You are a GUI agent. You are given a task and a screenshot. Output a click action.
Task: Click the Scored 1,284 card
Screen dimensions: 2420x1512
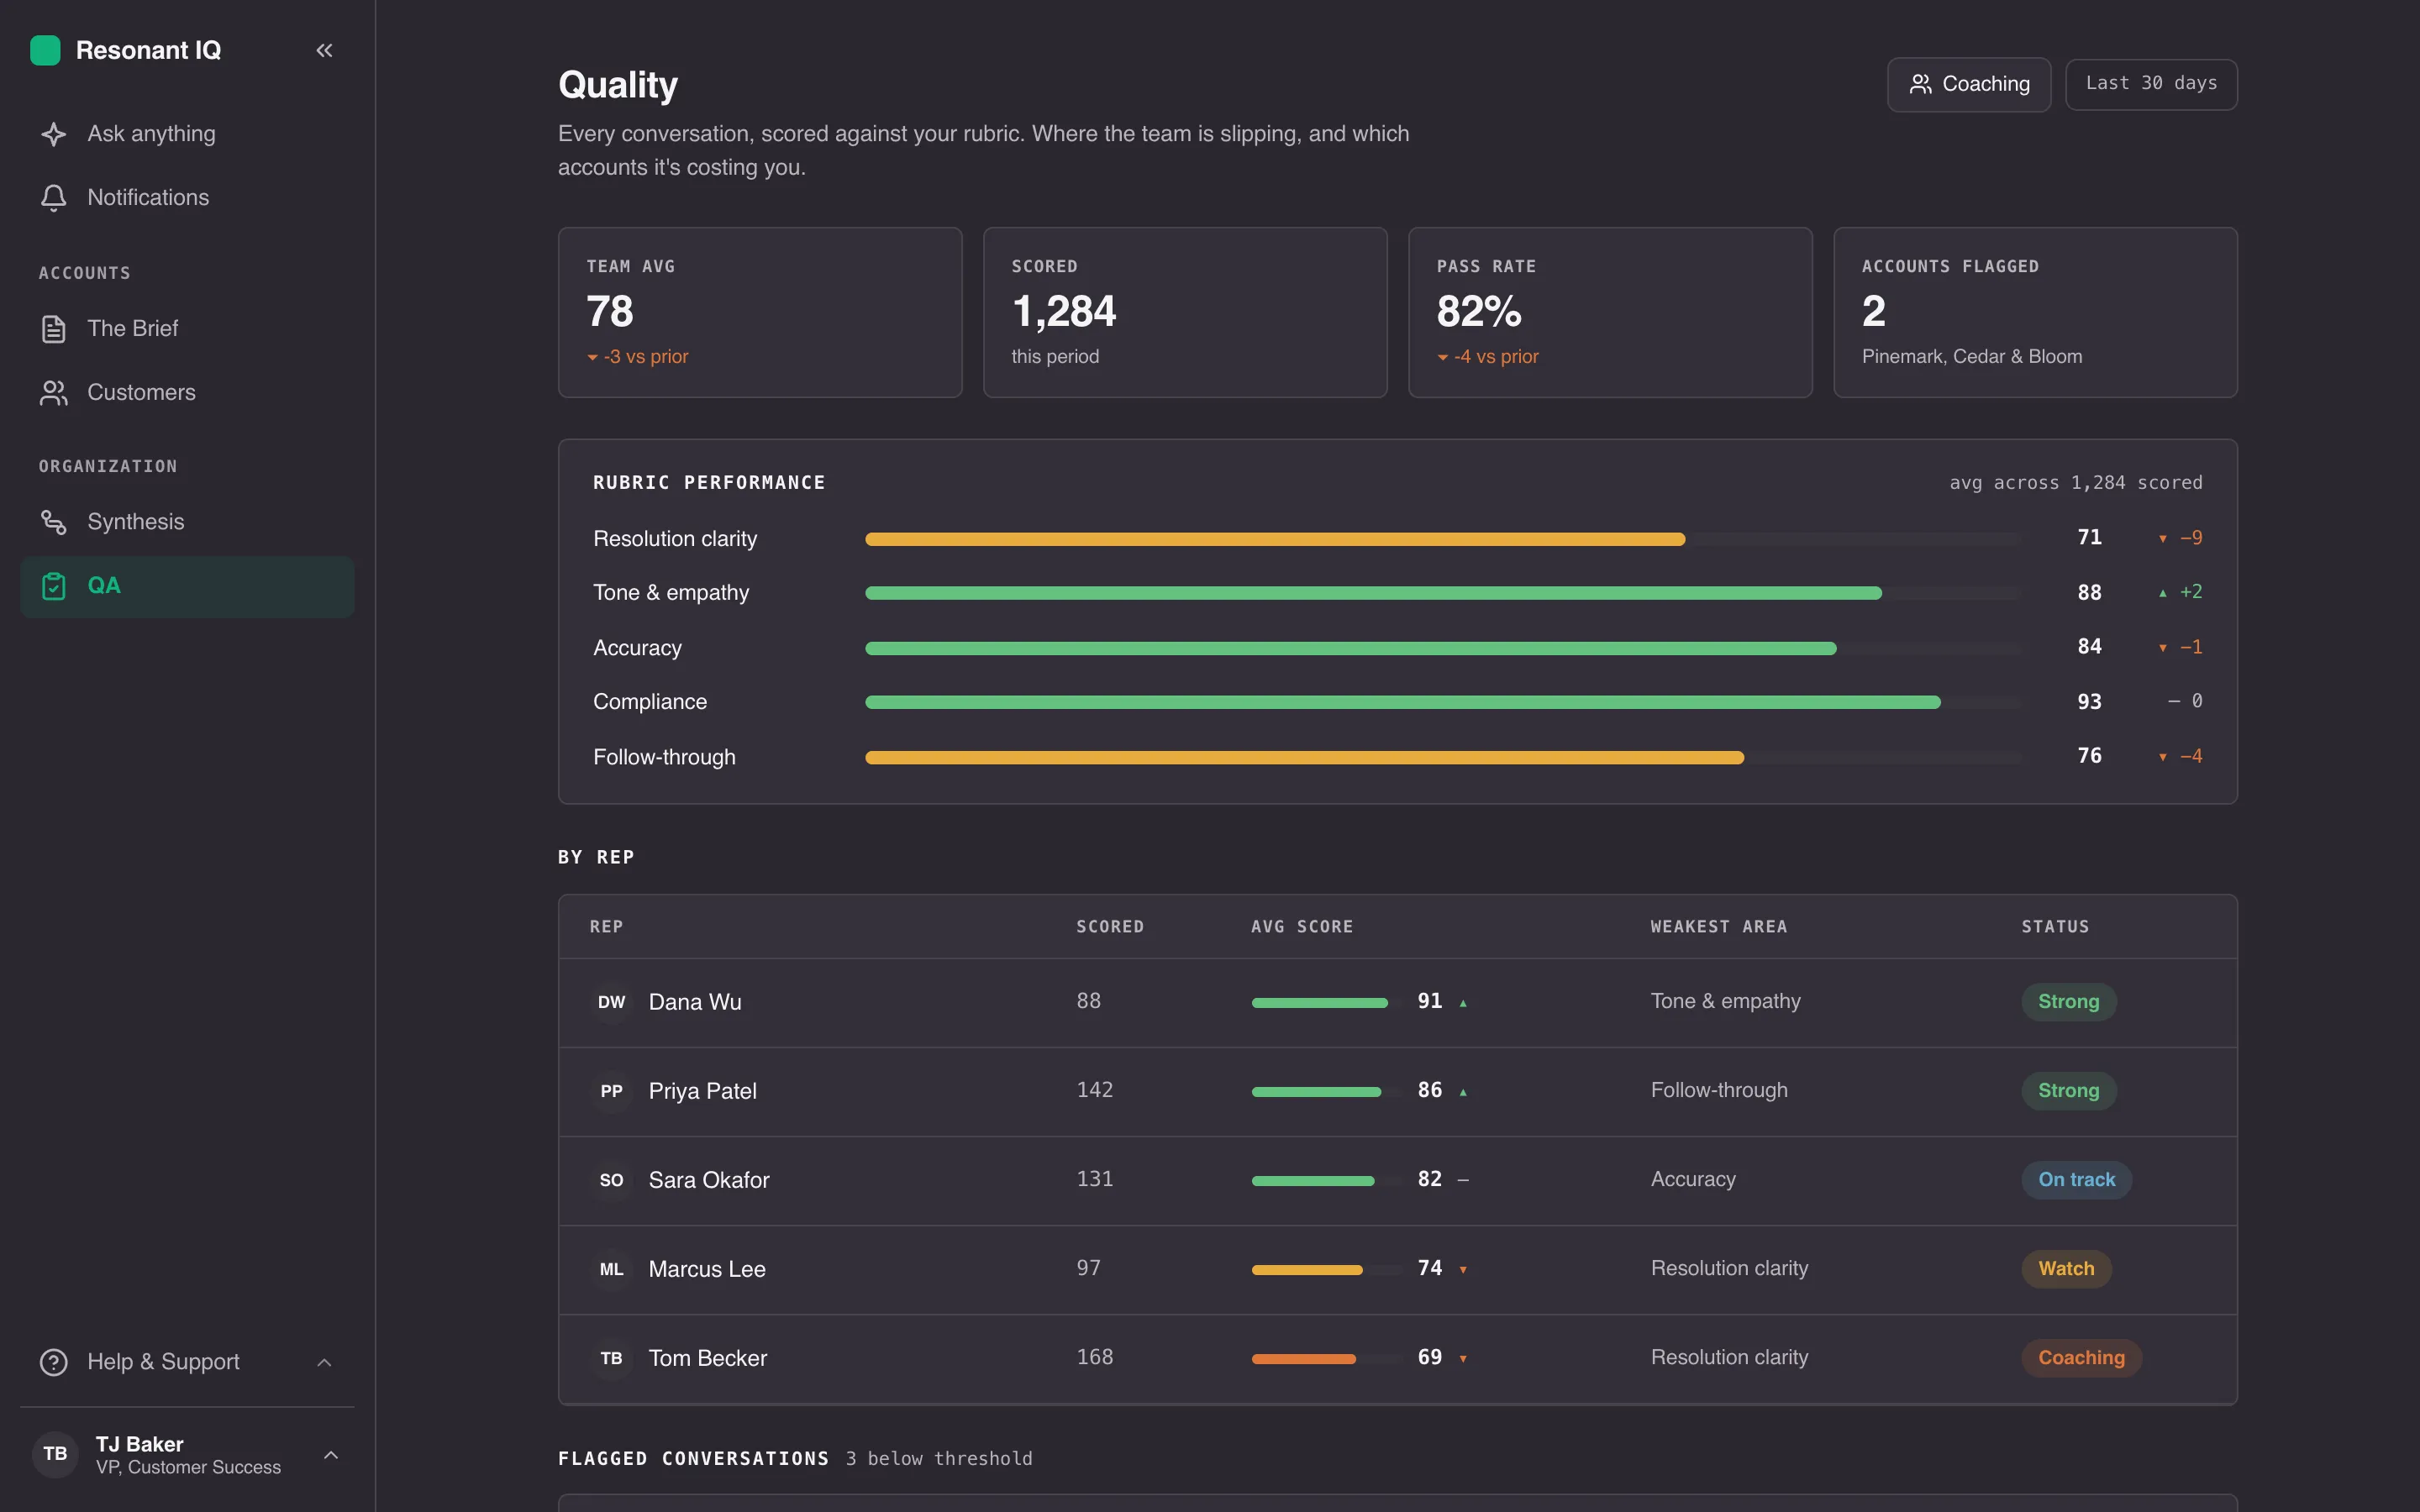pyautogui.click(x=1185, y=312)
